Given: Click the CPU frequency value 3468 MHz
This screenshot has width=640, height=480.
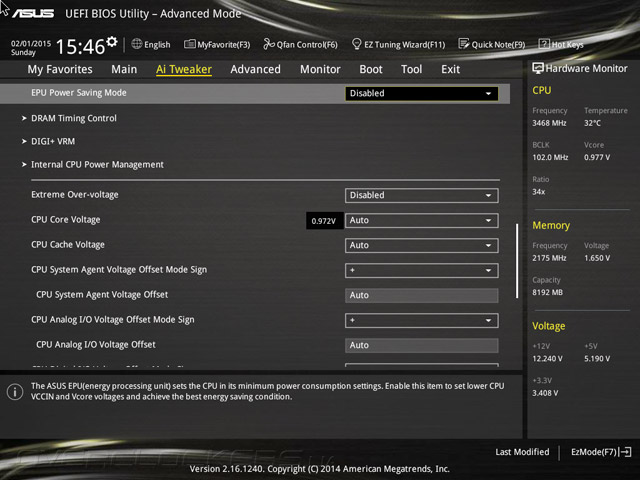Looking at the screenshot, I should (x=549, y=123).
